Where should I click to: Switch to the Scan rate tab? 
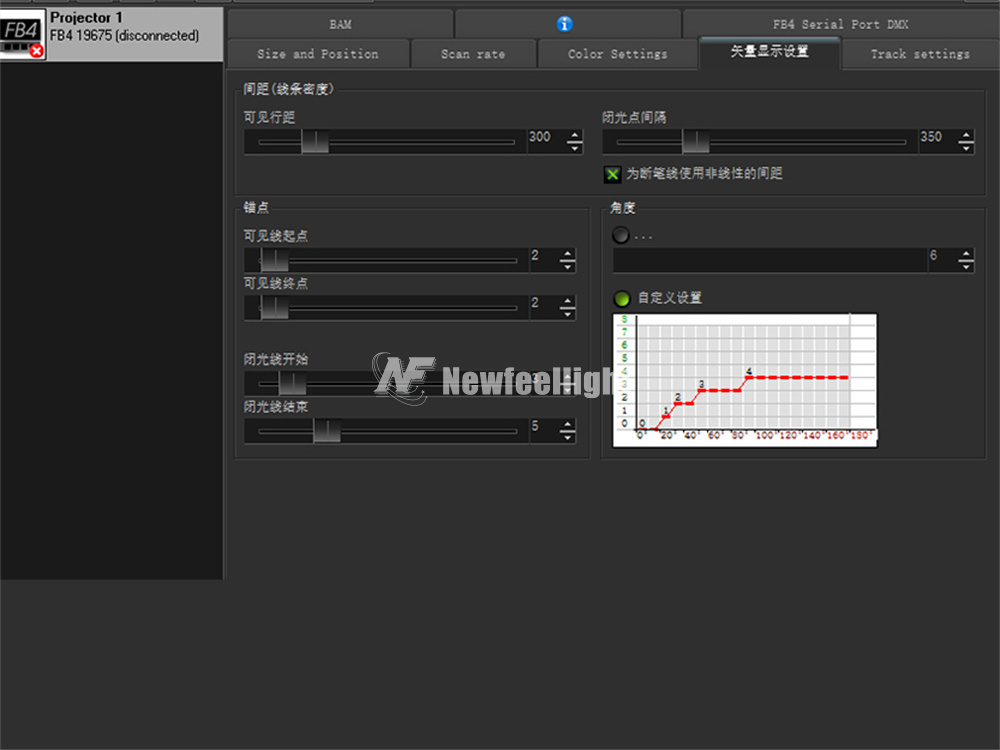pyautogui.click(x=473, y=54)
